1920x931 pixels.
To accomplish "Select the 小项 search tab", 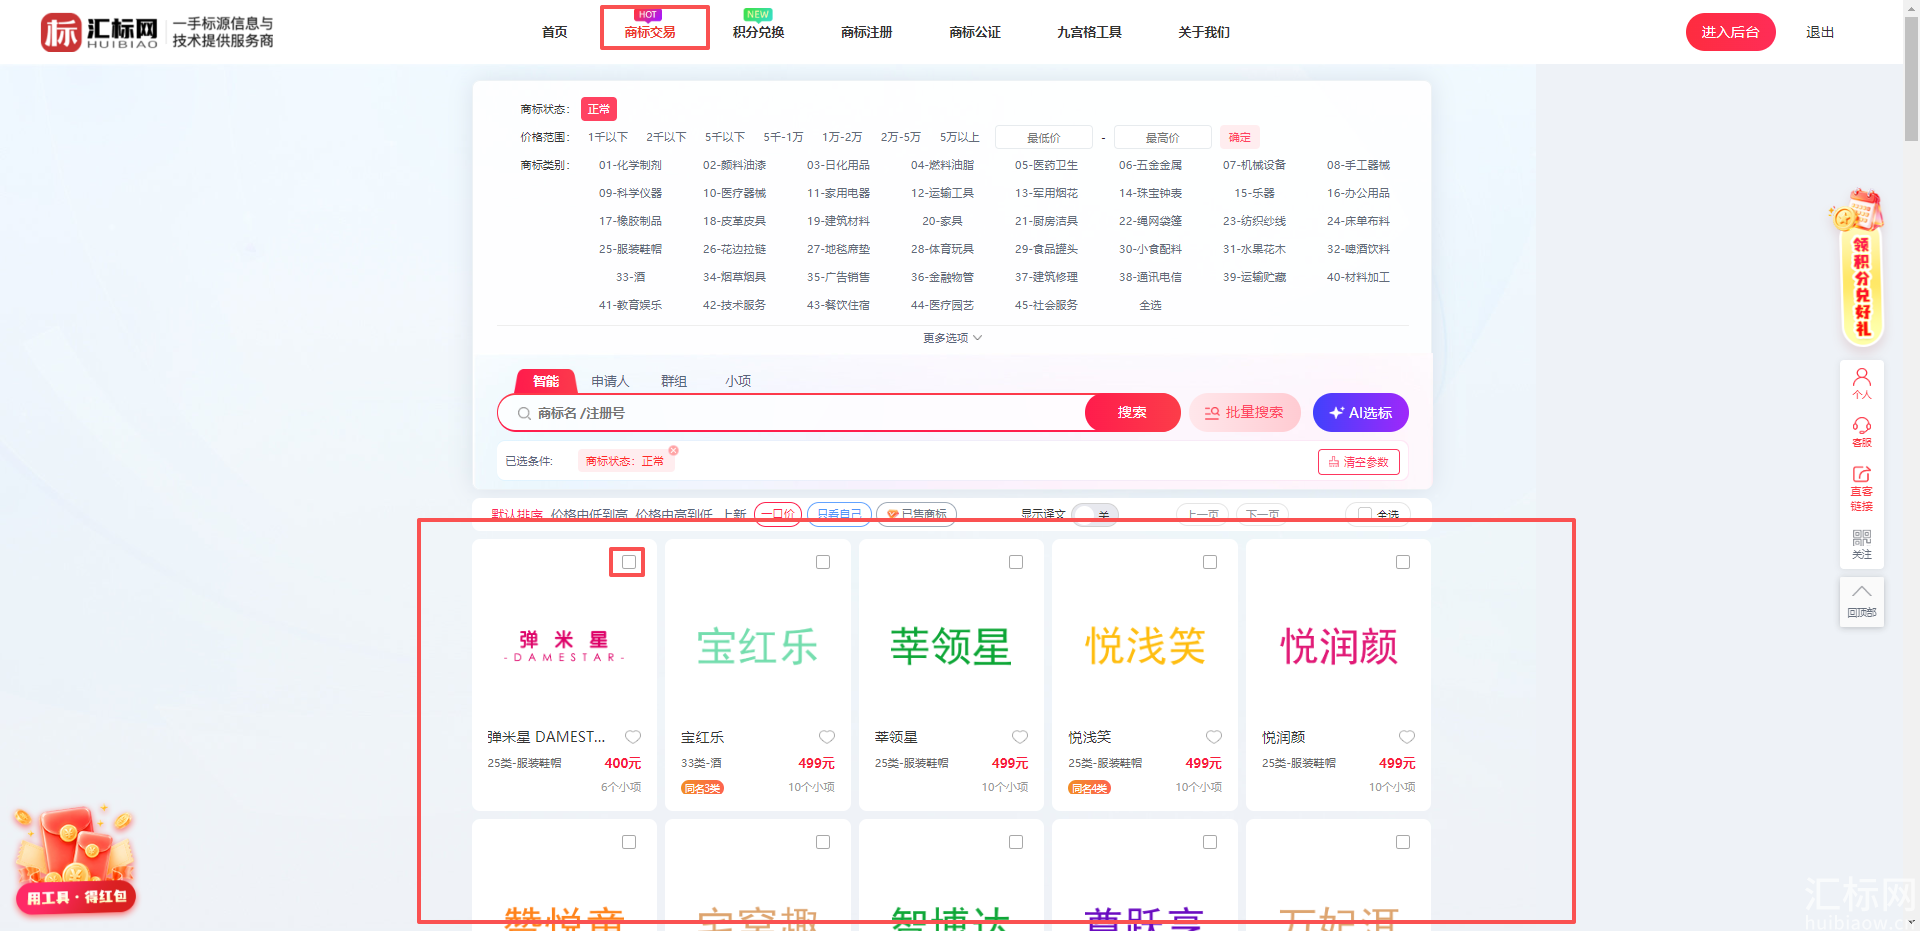I will [x=738, y=381].
